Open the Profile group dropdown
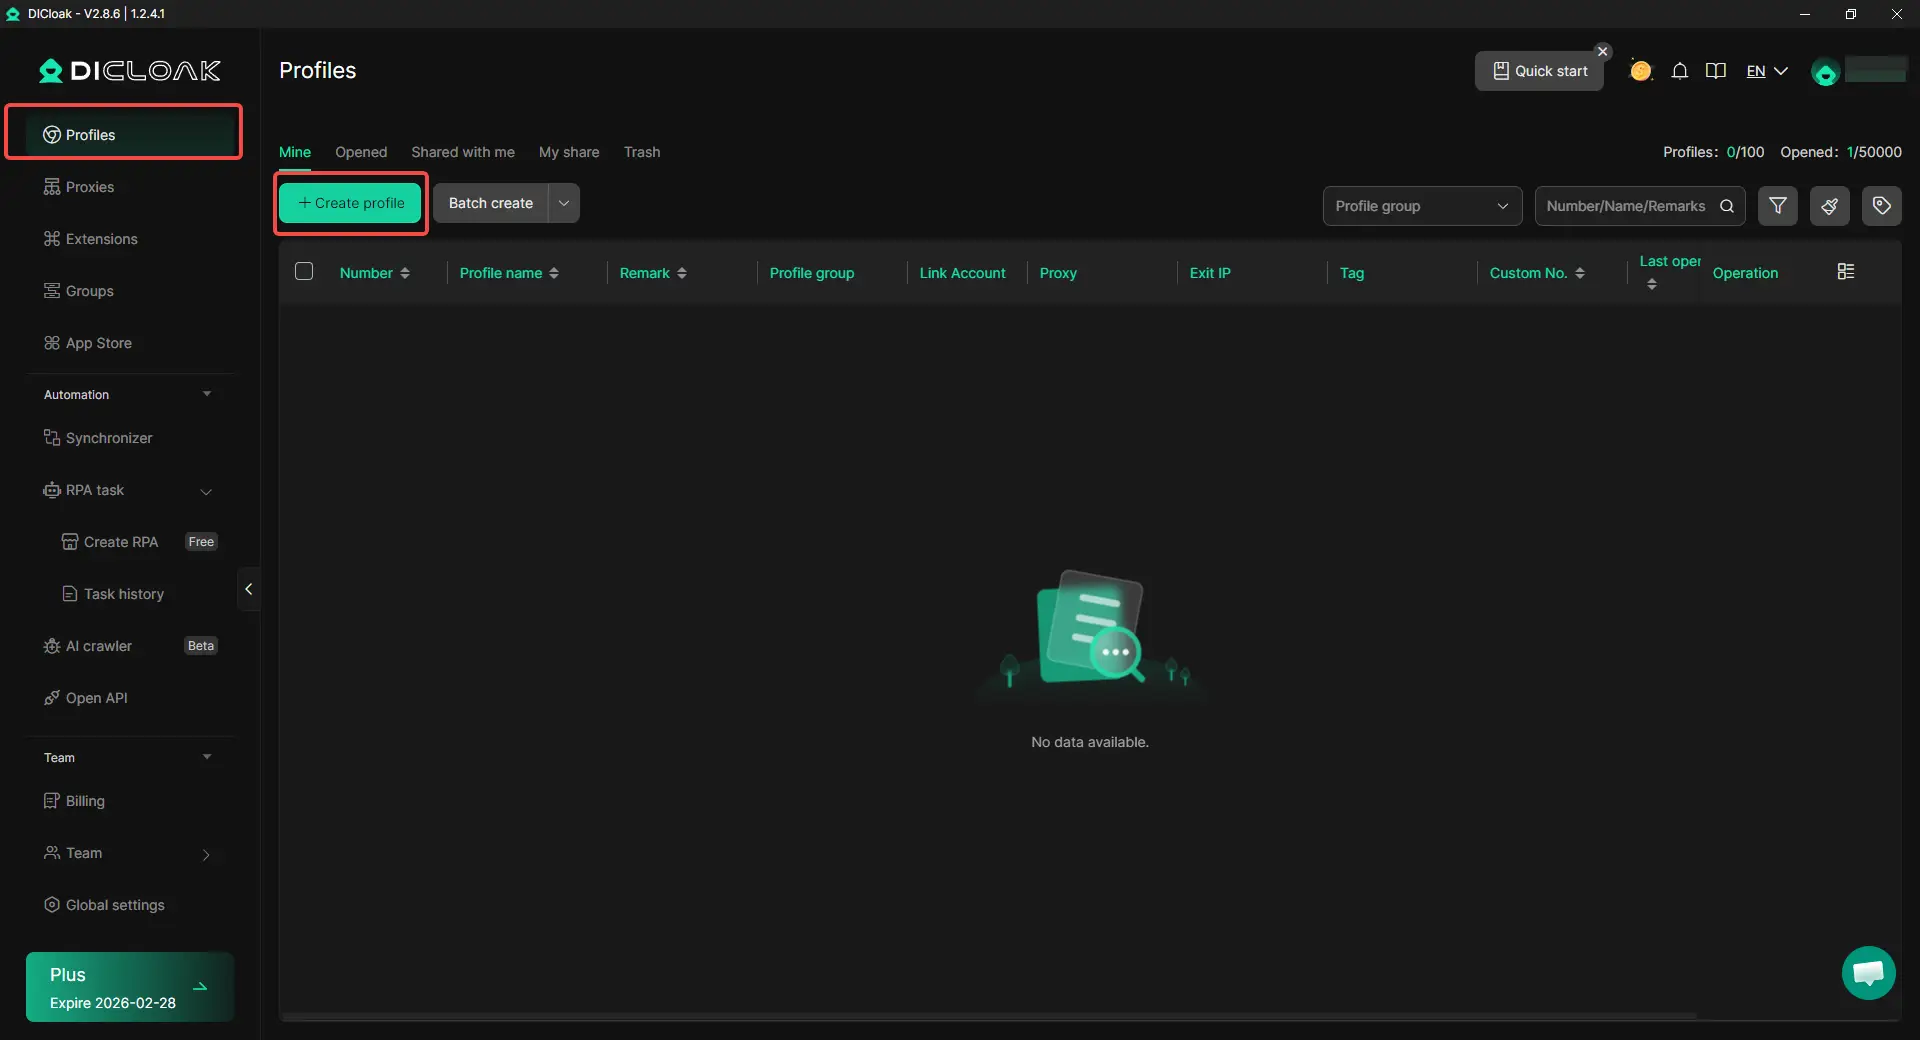This screenshot has width=1920, height=1040. (1421, 206)
